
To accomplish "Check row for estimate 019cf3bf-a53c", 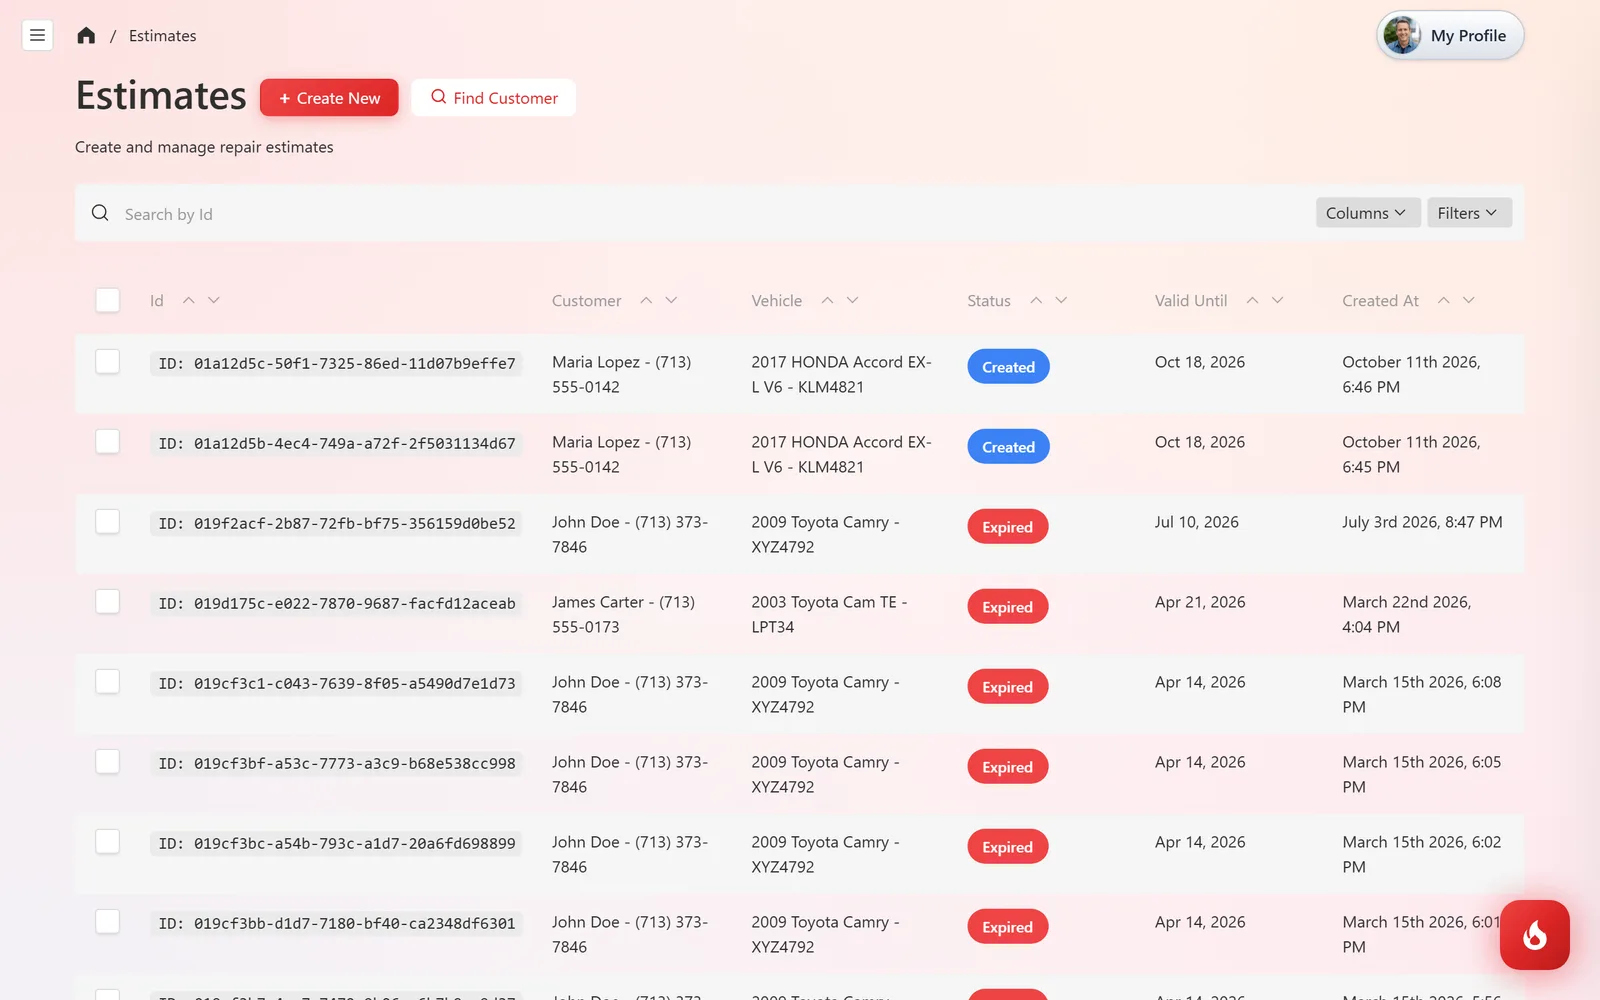I will (x=107, y=761).
